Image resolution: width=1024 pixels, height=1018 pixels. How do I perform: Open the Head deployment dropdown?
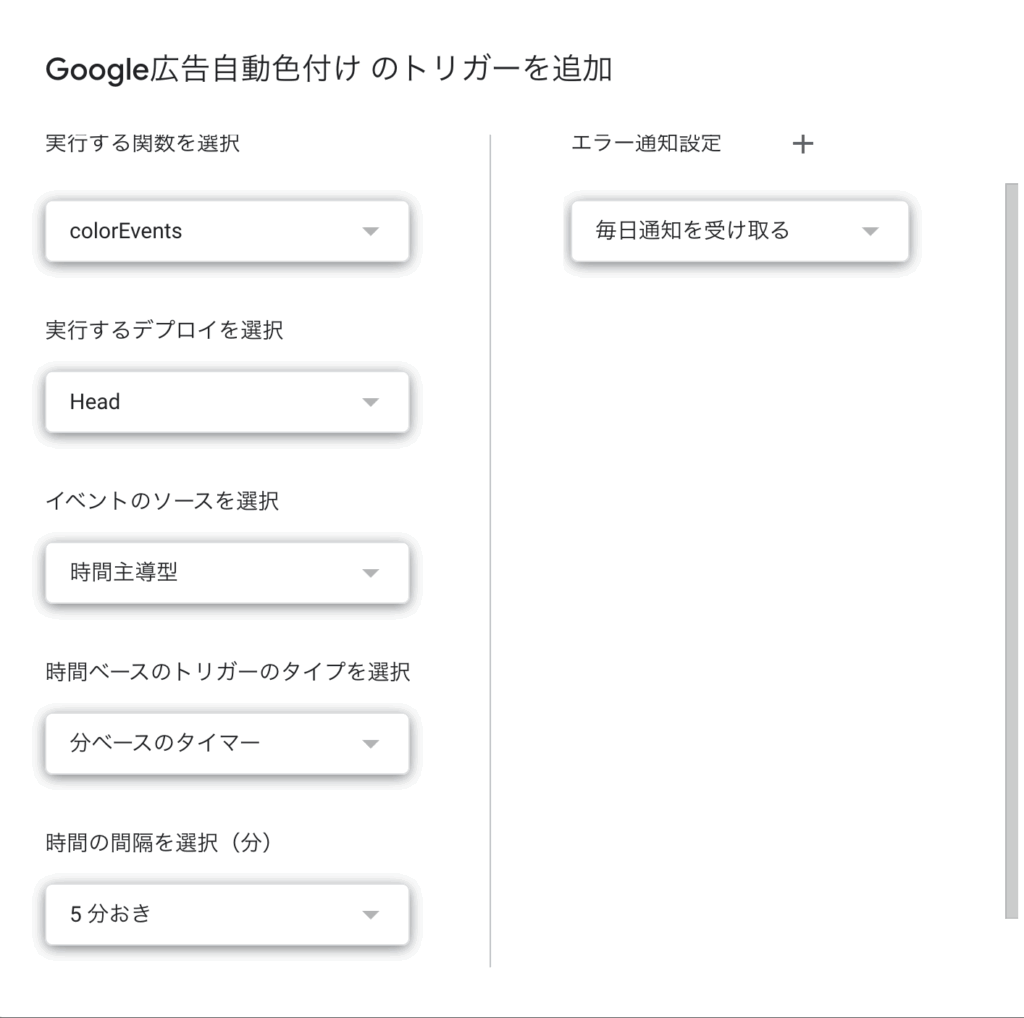227,402
